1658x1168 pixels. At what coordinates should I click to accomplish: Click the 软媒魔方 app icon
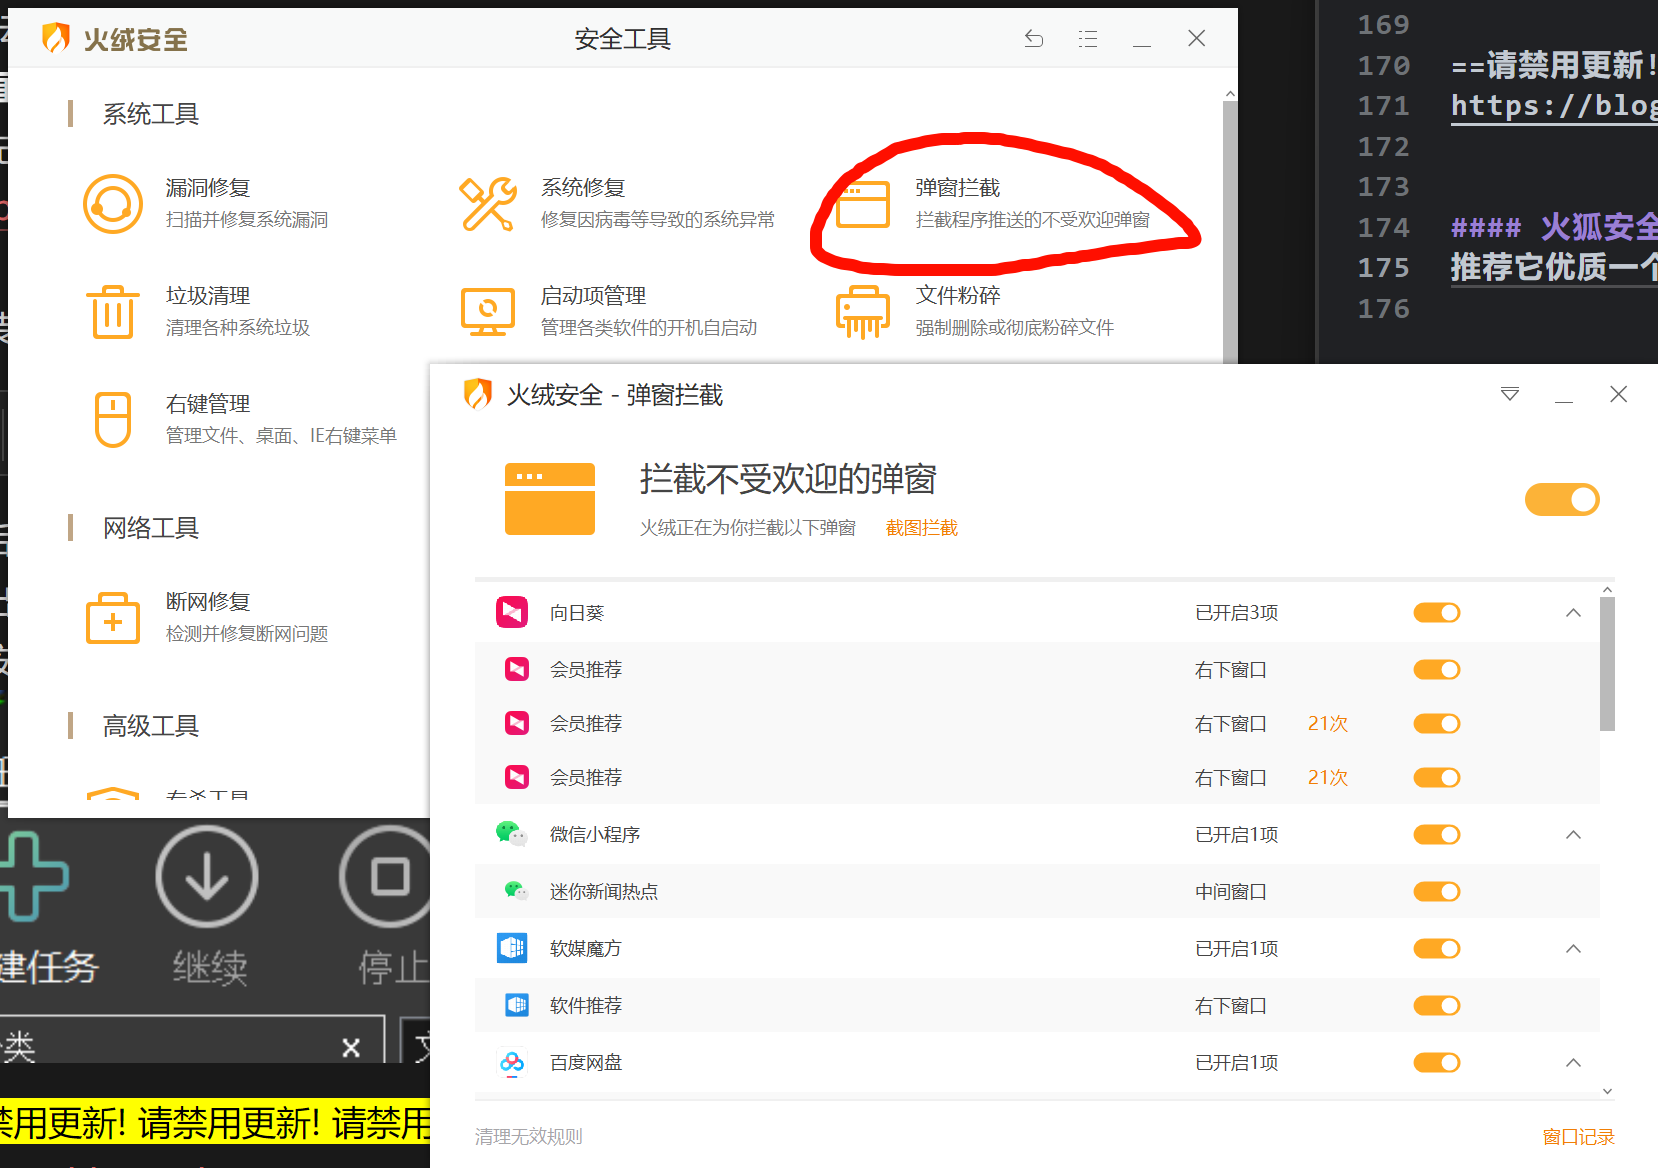(x=512, y=948)
